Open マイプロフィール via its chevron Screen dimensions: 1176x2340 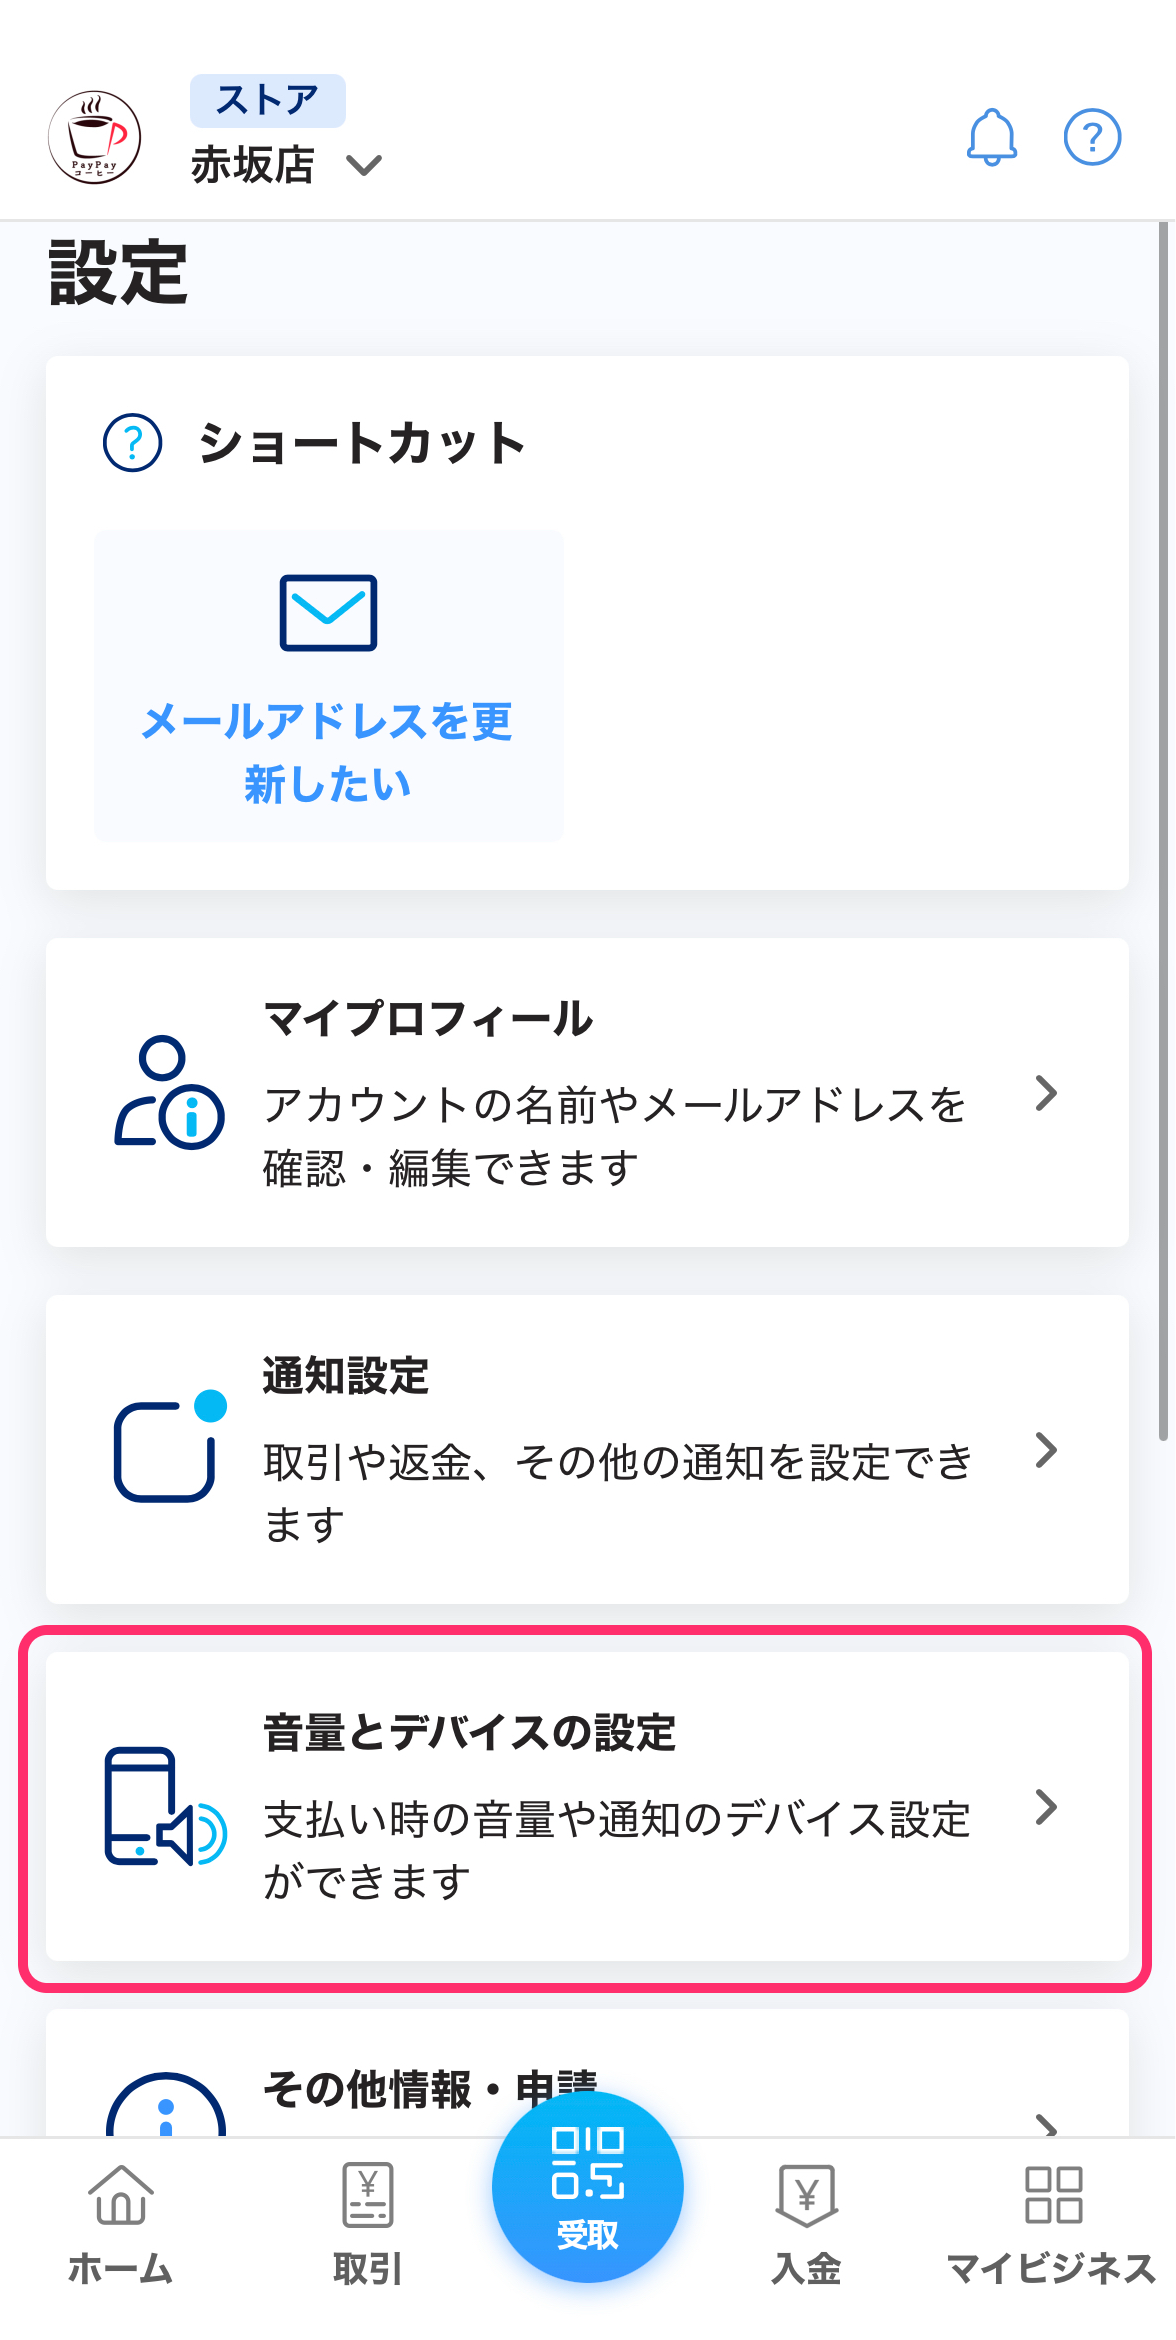1046,1093
